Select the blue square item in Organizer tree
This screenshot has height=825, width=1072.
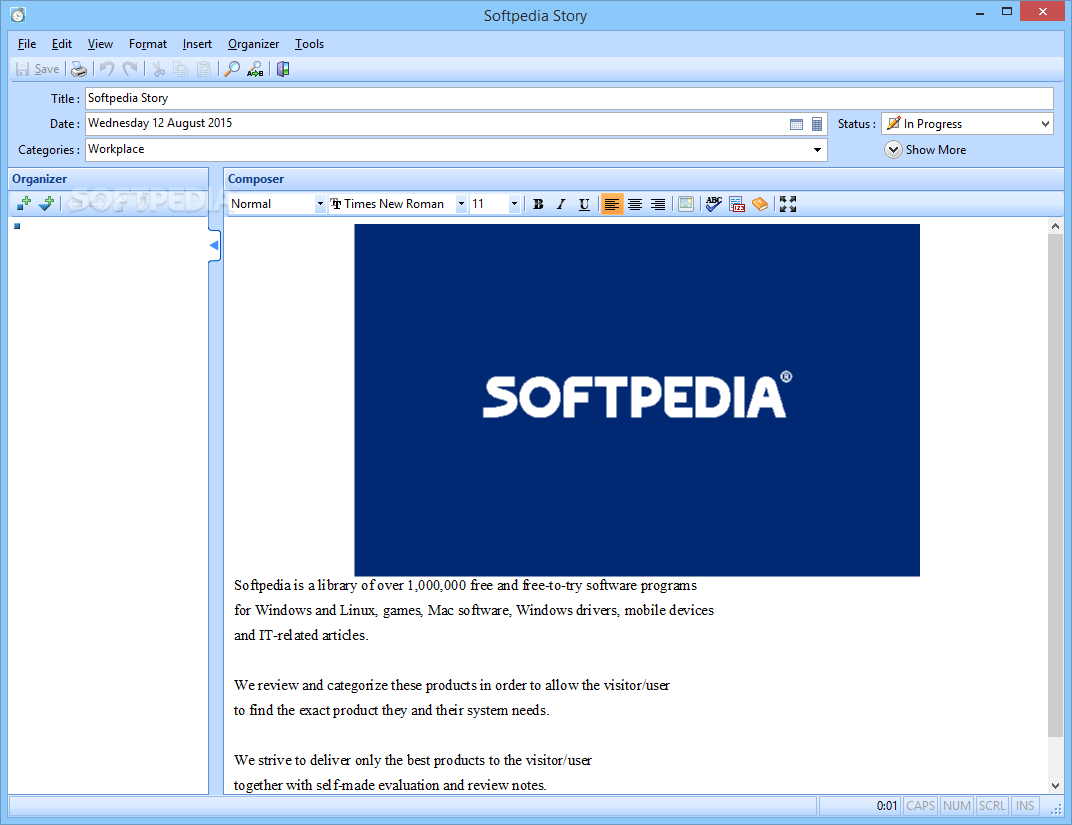(x=17, y=226)
